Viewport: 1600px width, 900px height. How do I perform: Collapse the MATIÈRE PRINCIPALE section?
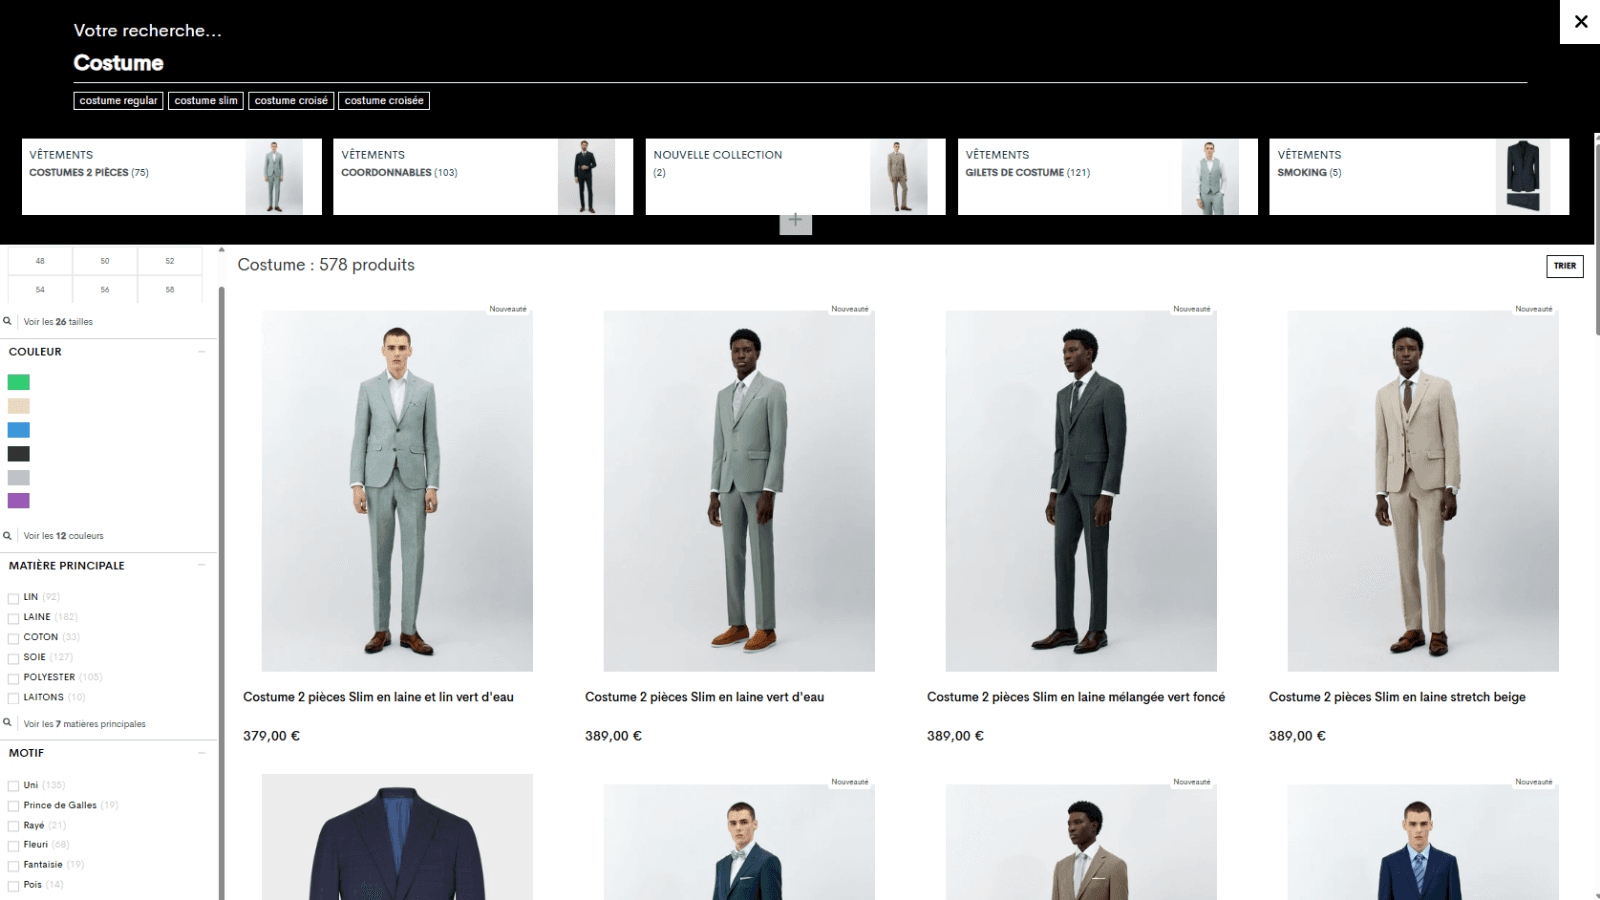pyautogui.click(x=202, y=565)
